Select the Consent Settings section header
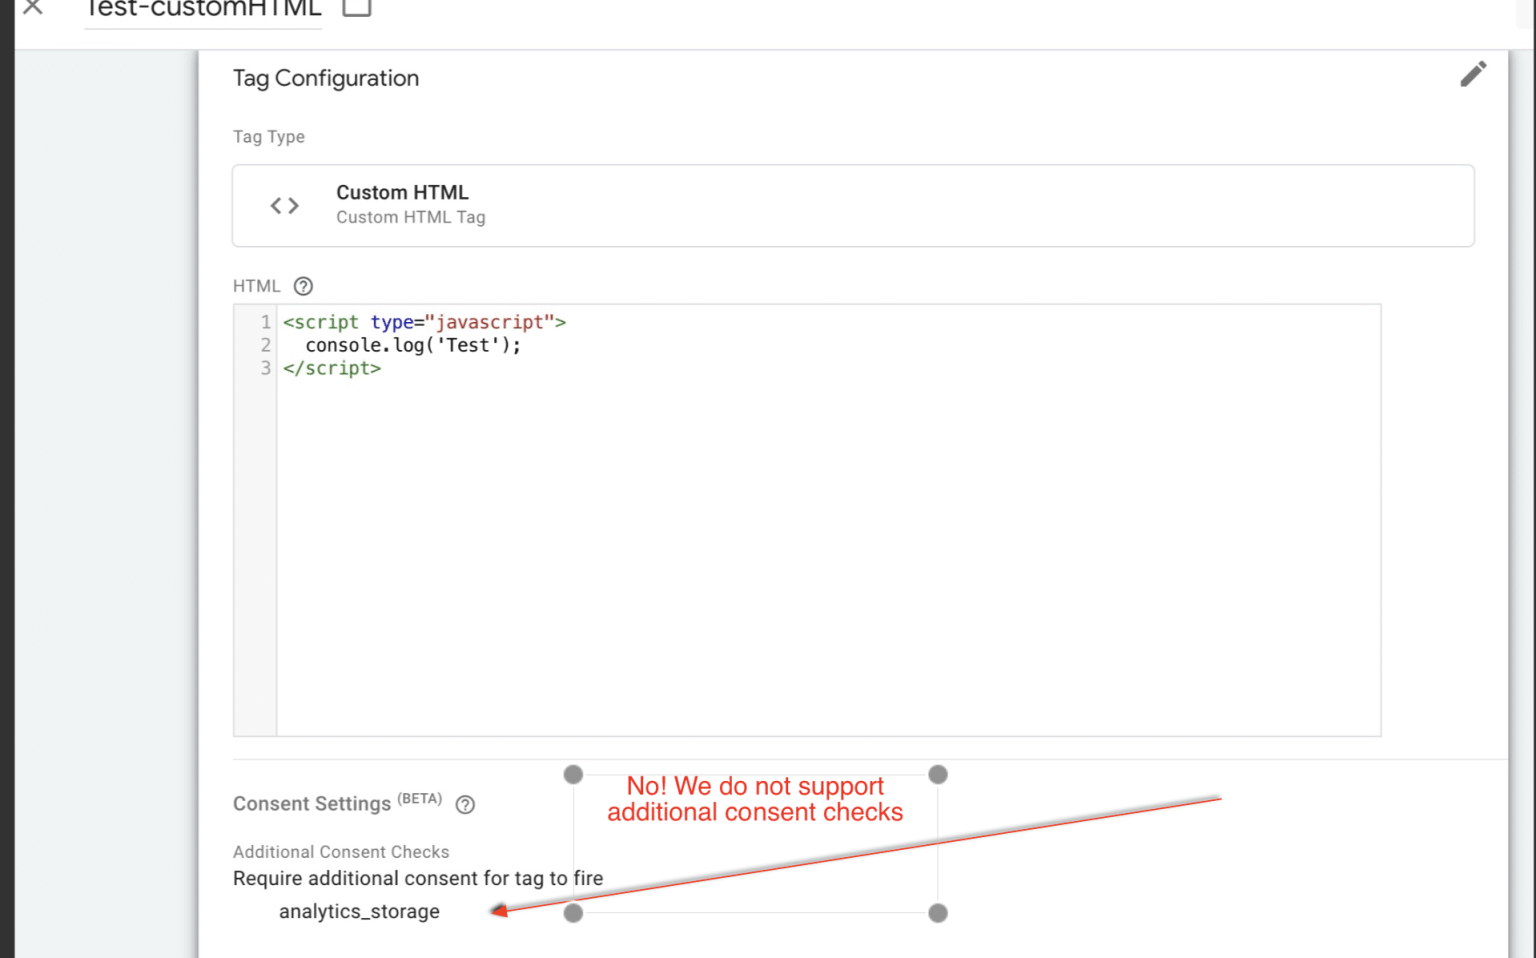Viewport: 1536px width, 958px height. tap(311, 803)
